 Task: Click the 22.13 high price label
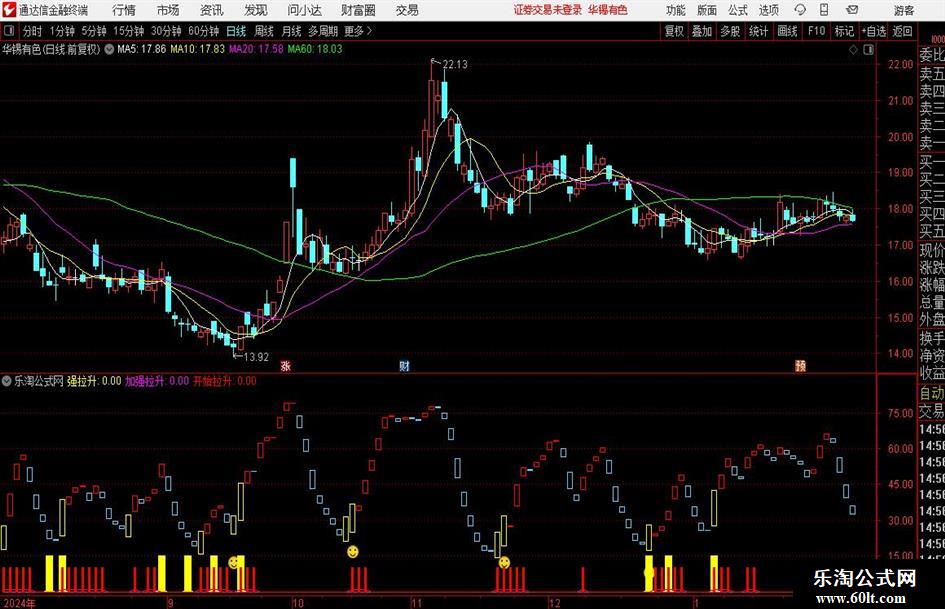pos(455,64)
